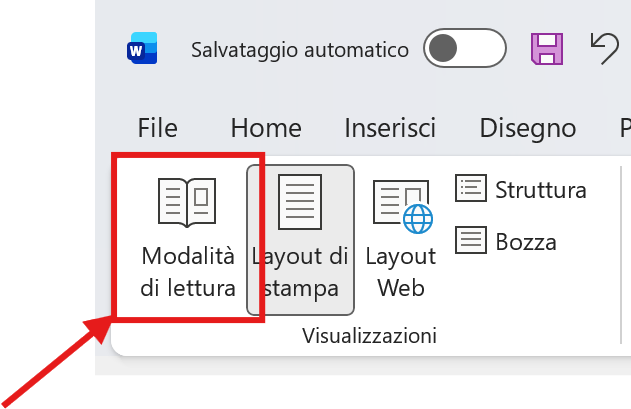This screenshot has height=409, width=631.
Task: Open the Inserisci ribbon tab
Action: point(390,128)
